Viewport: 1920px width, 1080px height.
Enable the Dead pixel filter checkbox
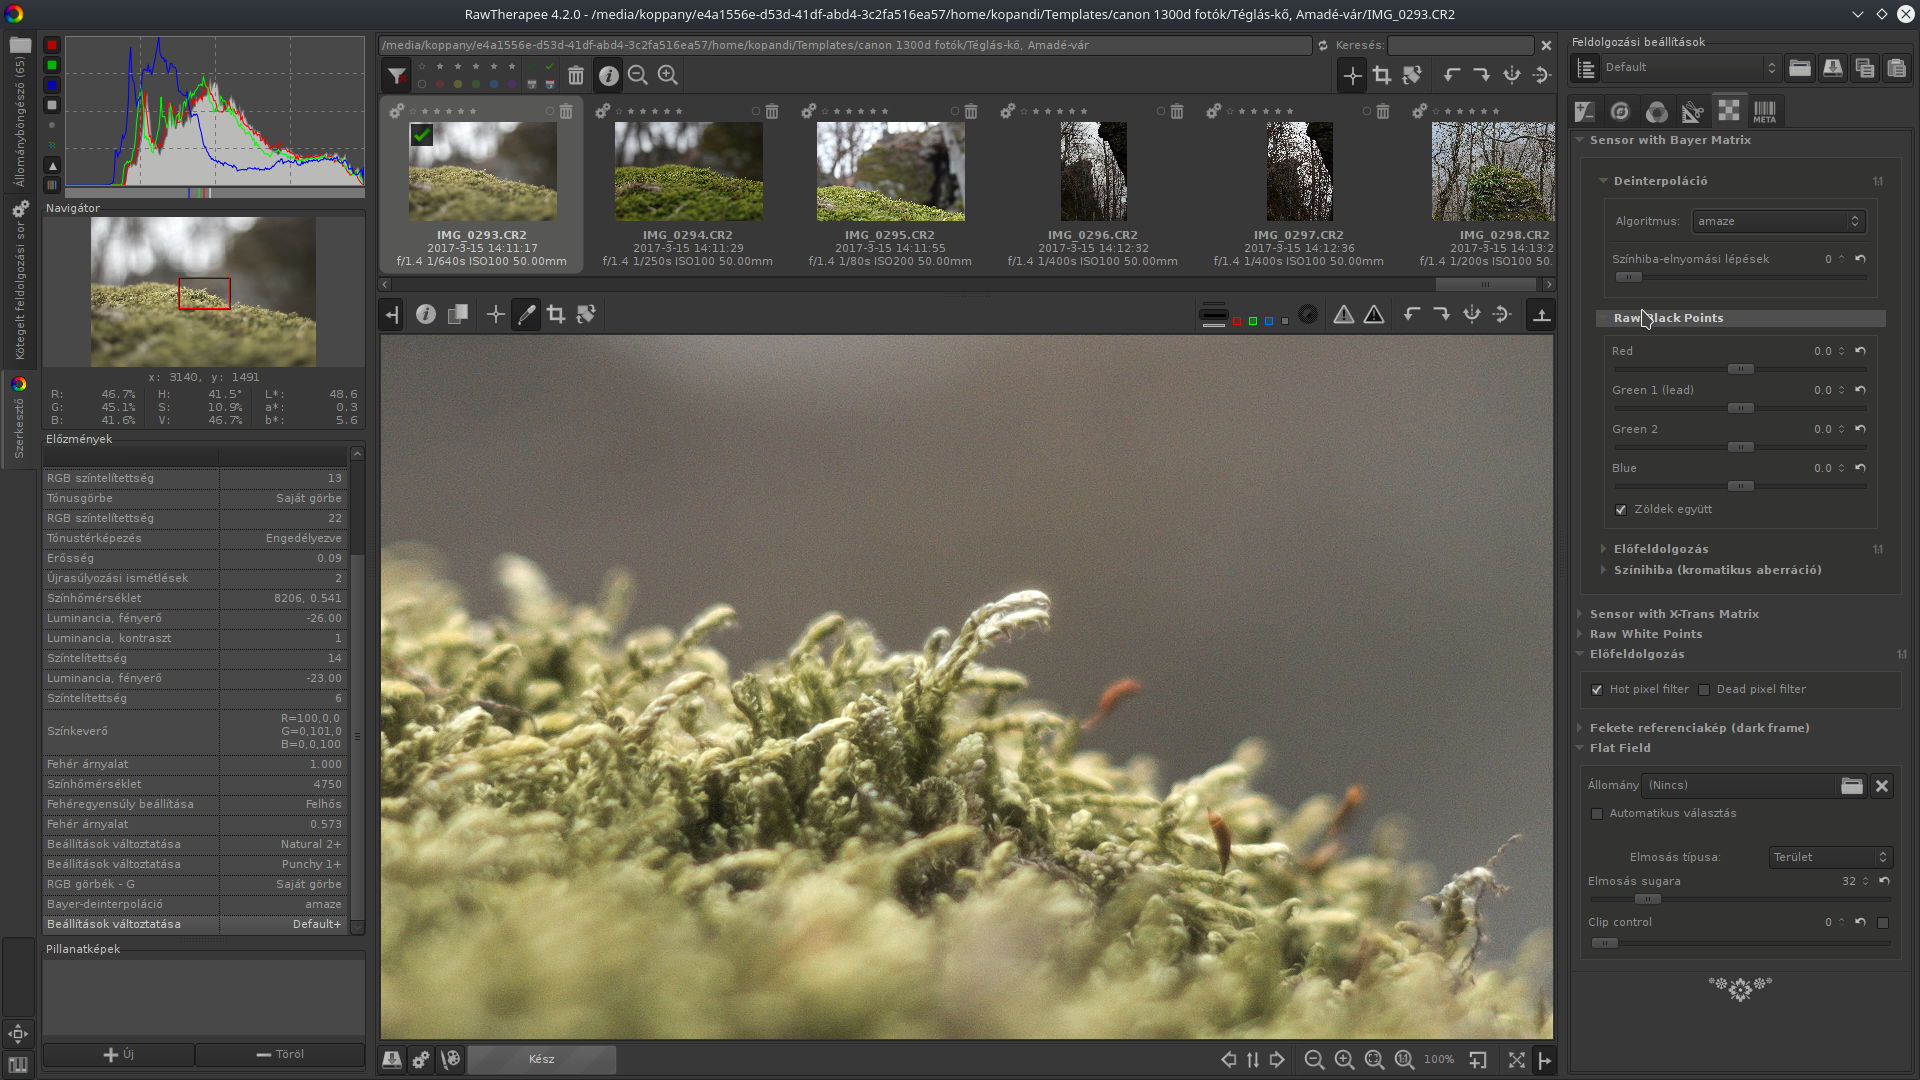(1704, 690)
